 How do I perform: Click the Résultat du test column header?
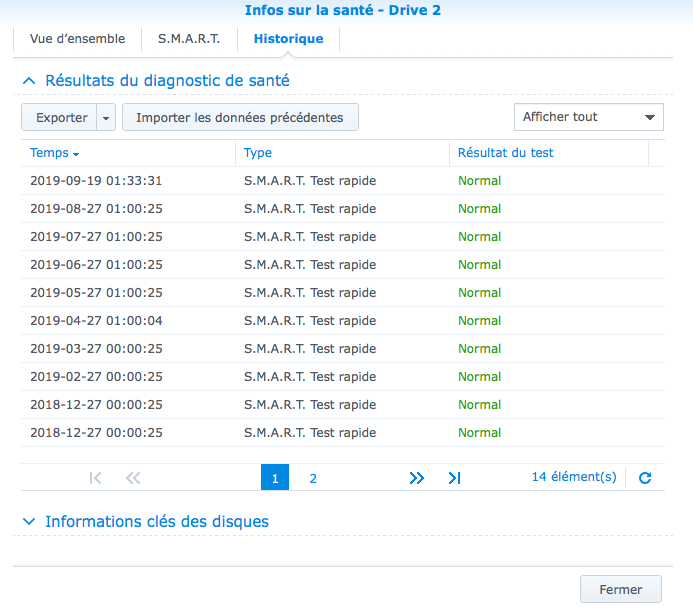[x=505, y=153]
